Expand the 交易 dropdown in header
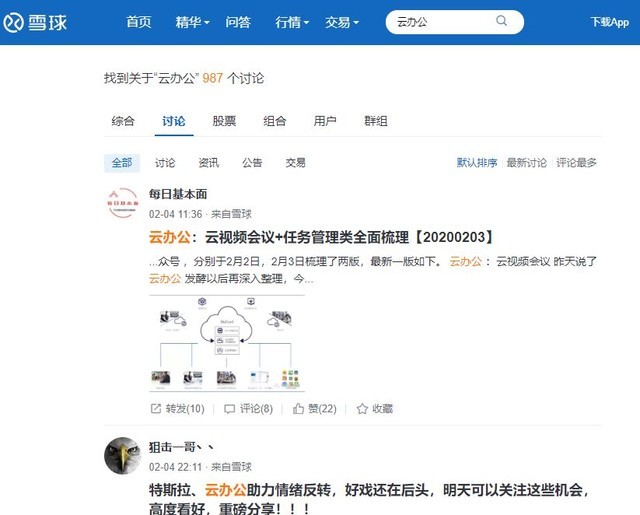 [342, 22]
